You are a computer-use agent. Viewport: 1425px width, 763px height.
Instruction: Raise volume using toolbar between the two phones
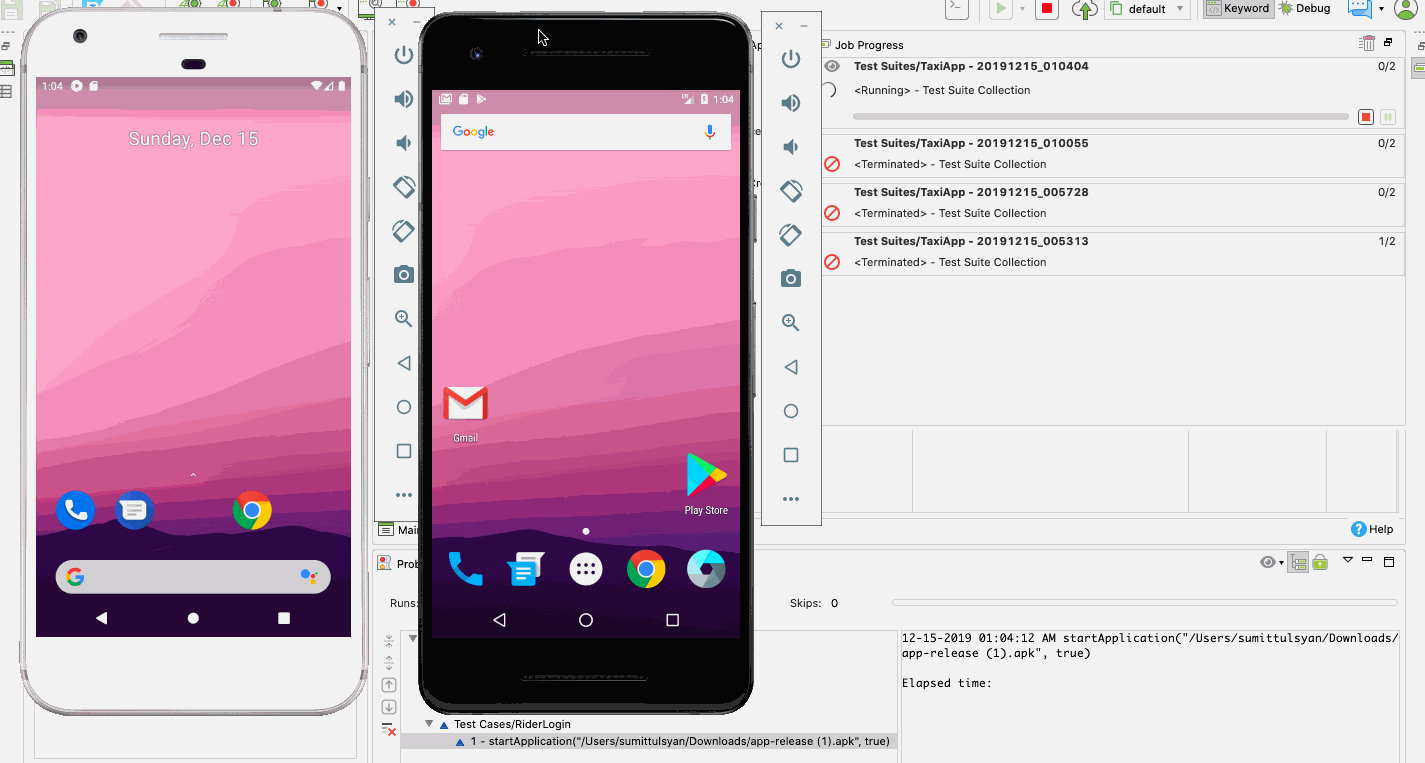tap(404, 99)
